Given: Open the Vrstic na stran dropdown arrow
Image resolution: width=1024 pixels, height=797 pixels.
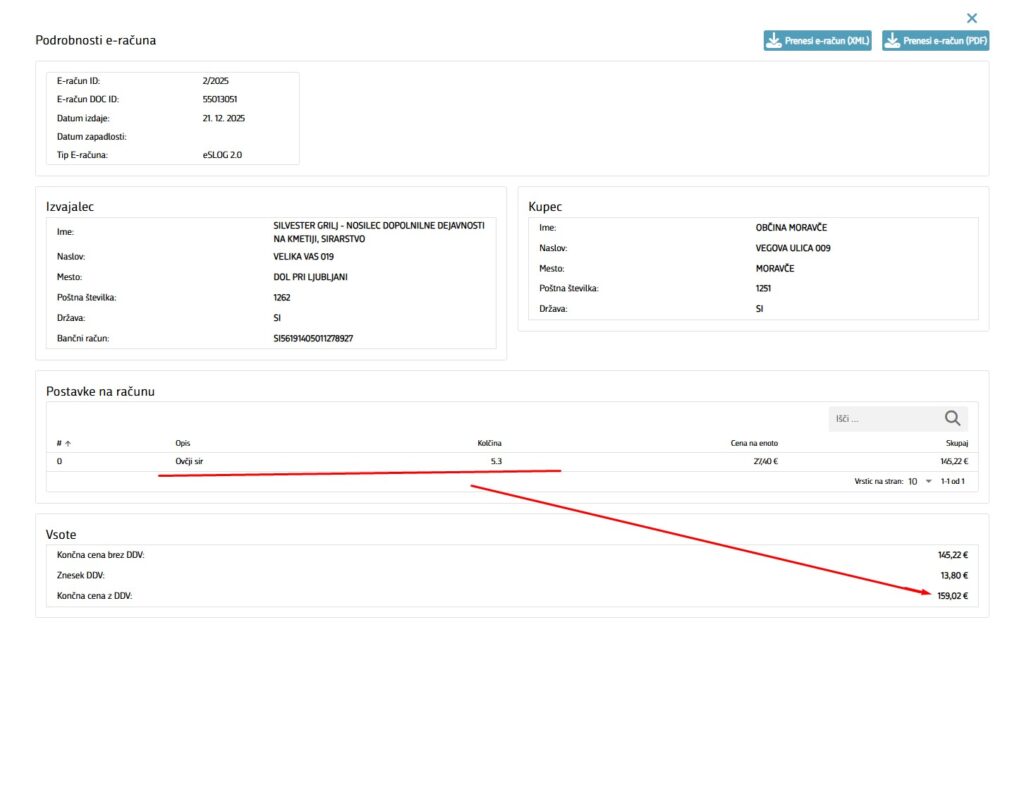Looking at the screenshot, I should (928, 482).
